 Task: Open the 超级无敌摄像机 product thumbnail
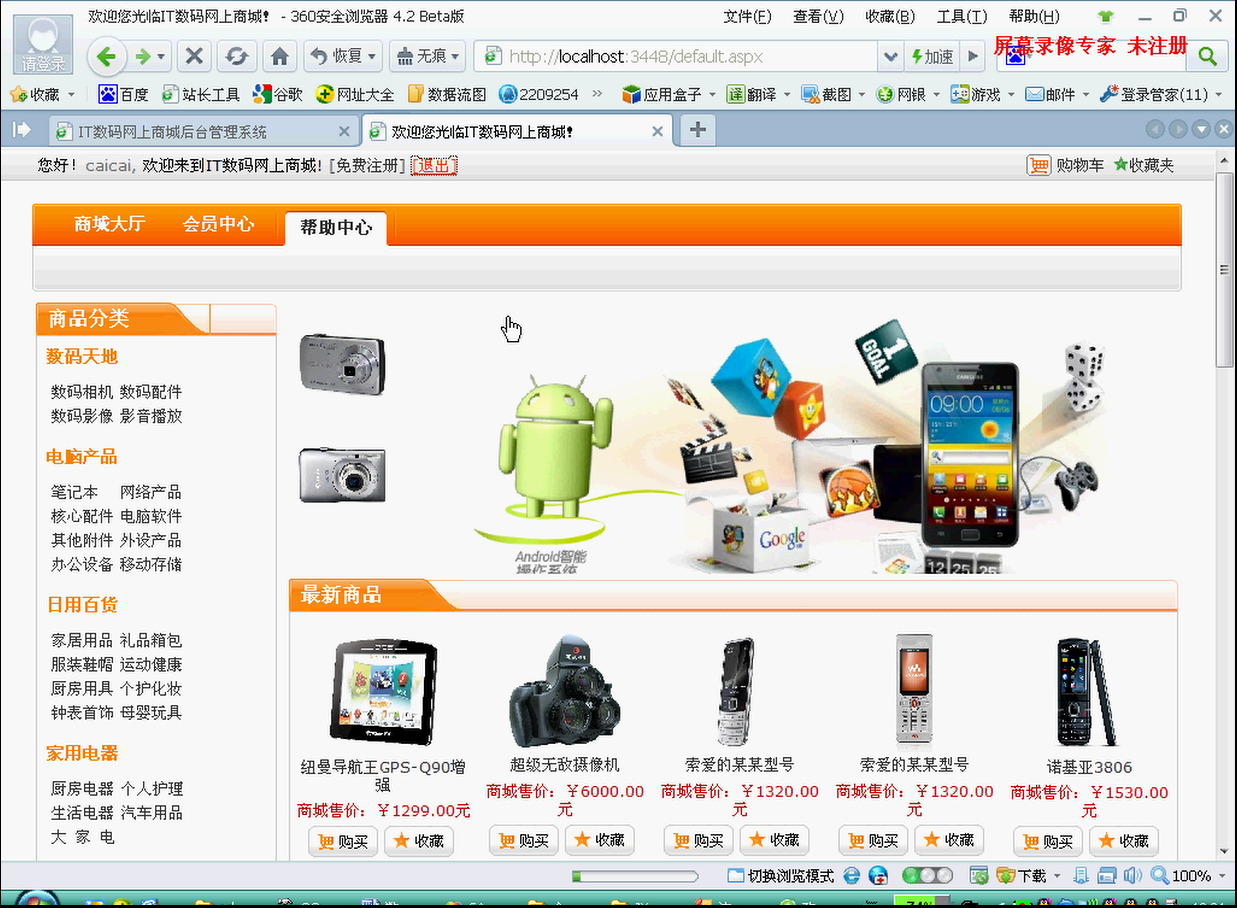tap(565, 690)
